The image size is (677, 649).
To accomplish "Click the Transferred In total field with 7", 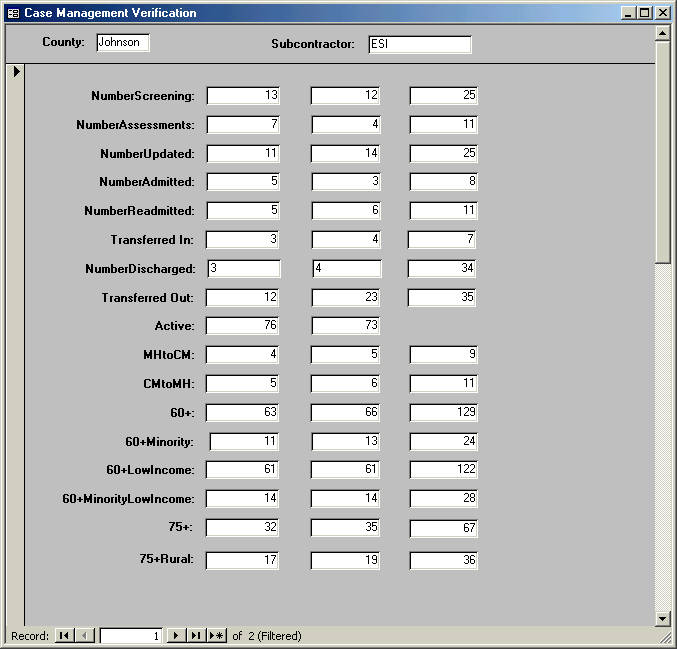I will click(x=442, y=240).
